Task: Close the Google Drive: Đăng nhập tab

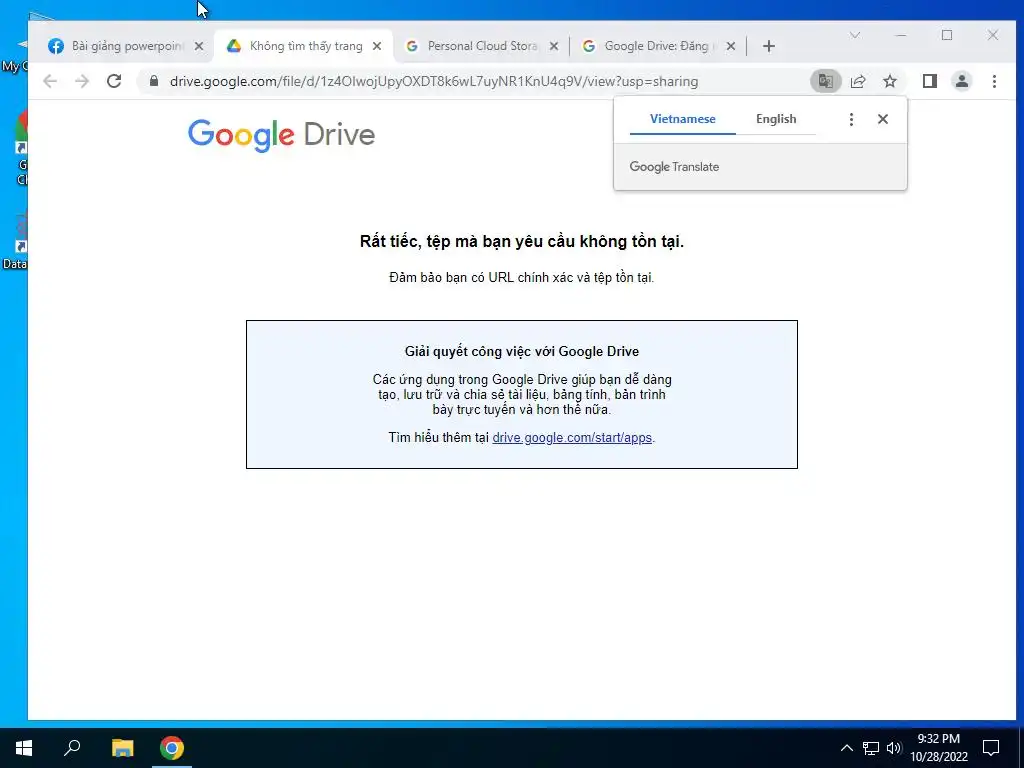Action: coord(731,46)
